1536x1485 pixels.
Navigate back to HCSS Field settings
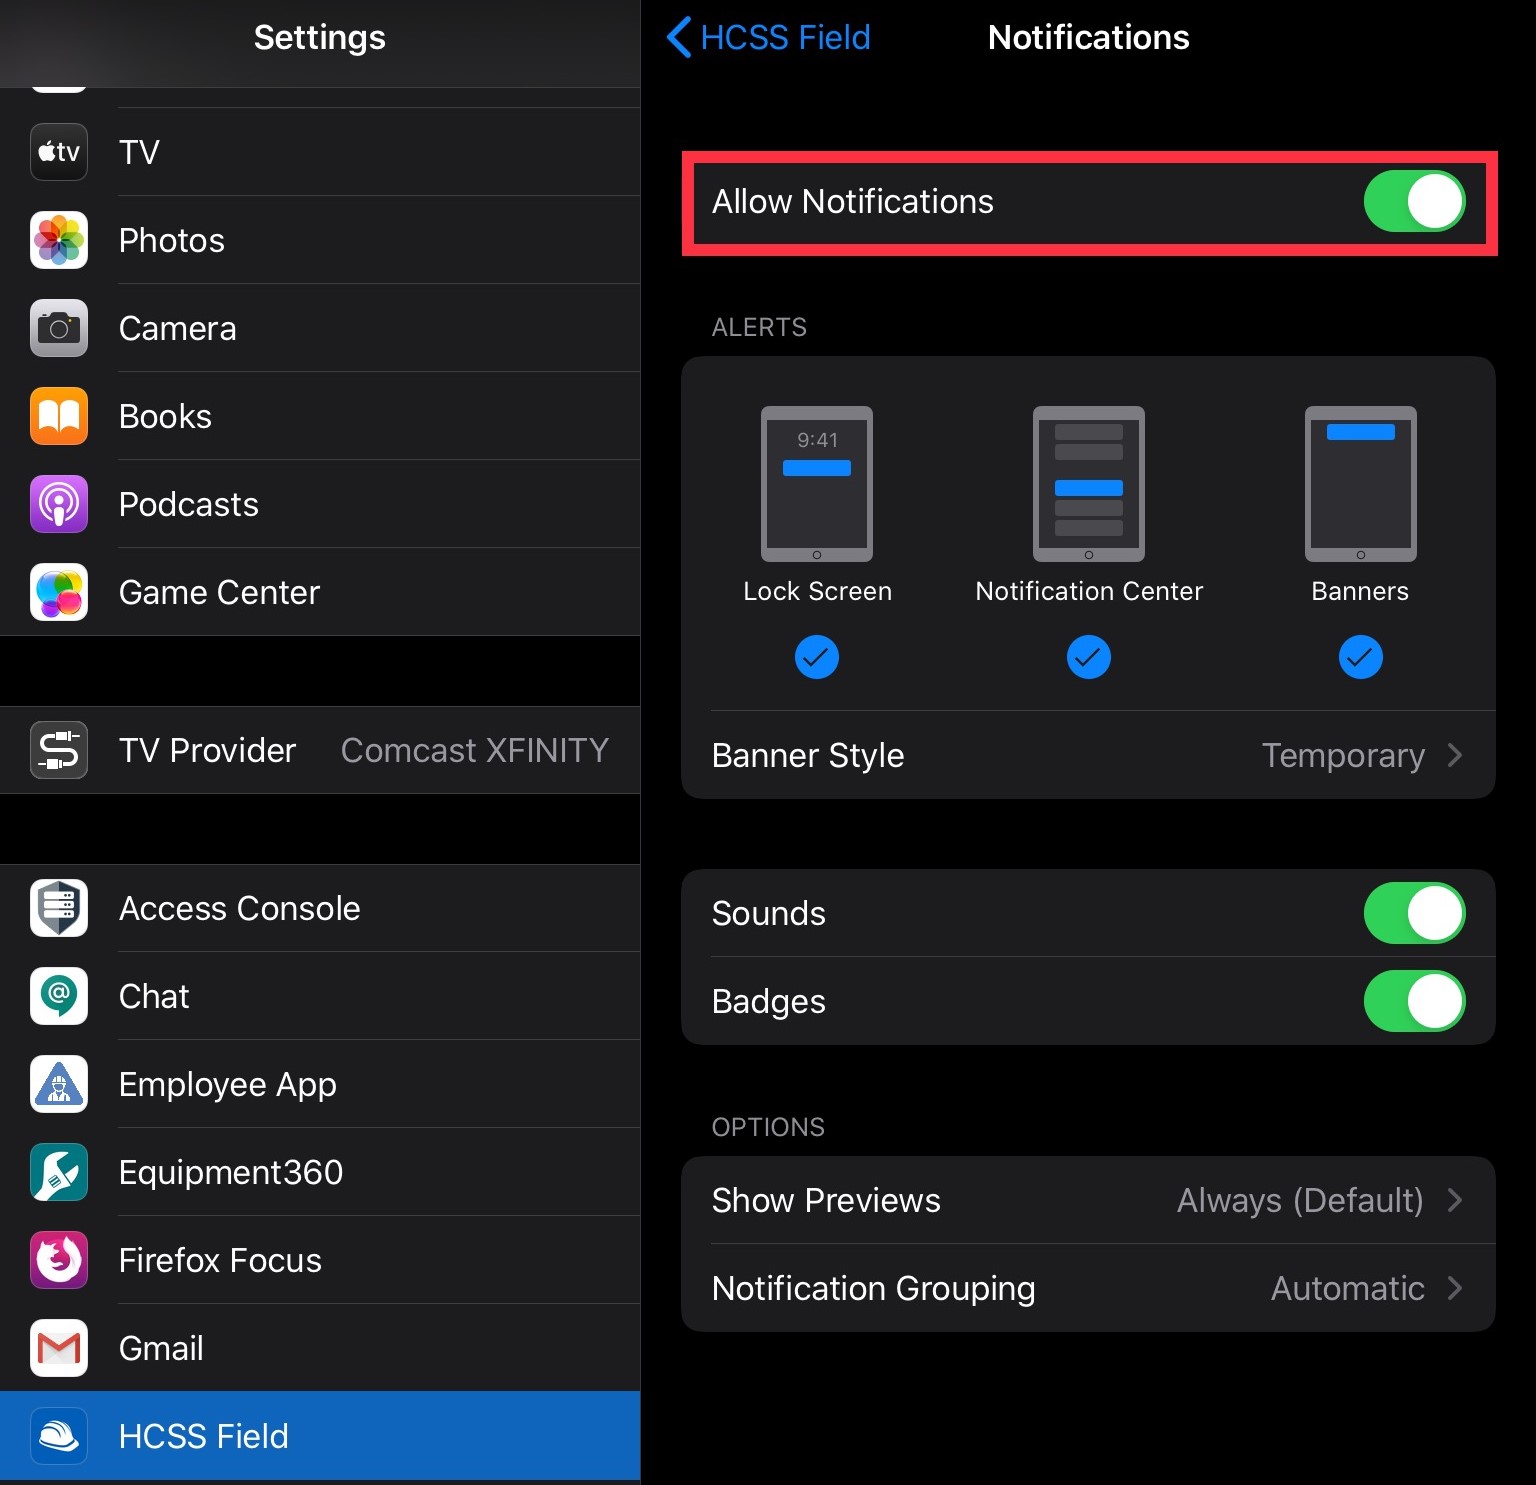tap(768, 37)
